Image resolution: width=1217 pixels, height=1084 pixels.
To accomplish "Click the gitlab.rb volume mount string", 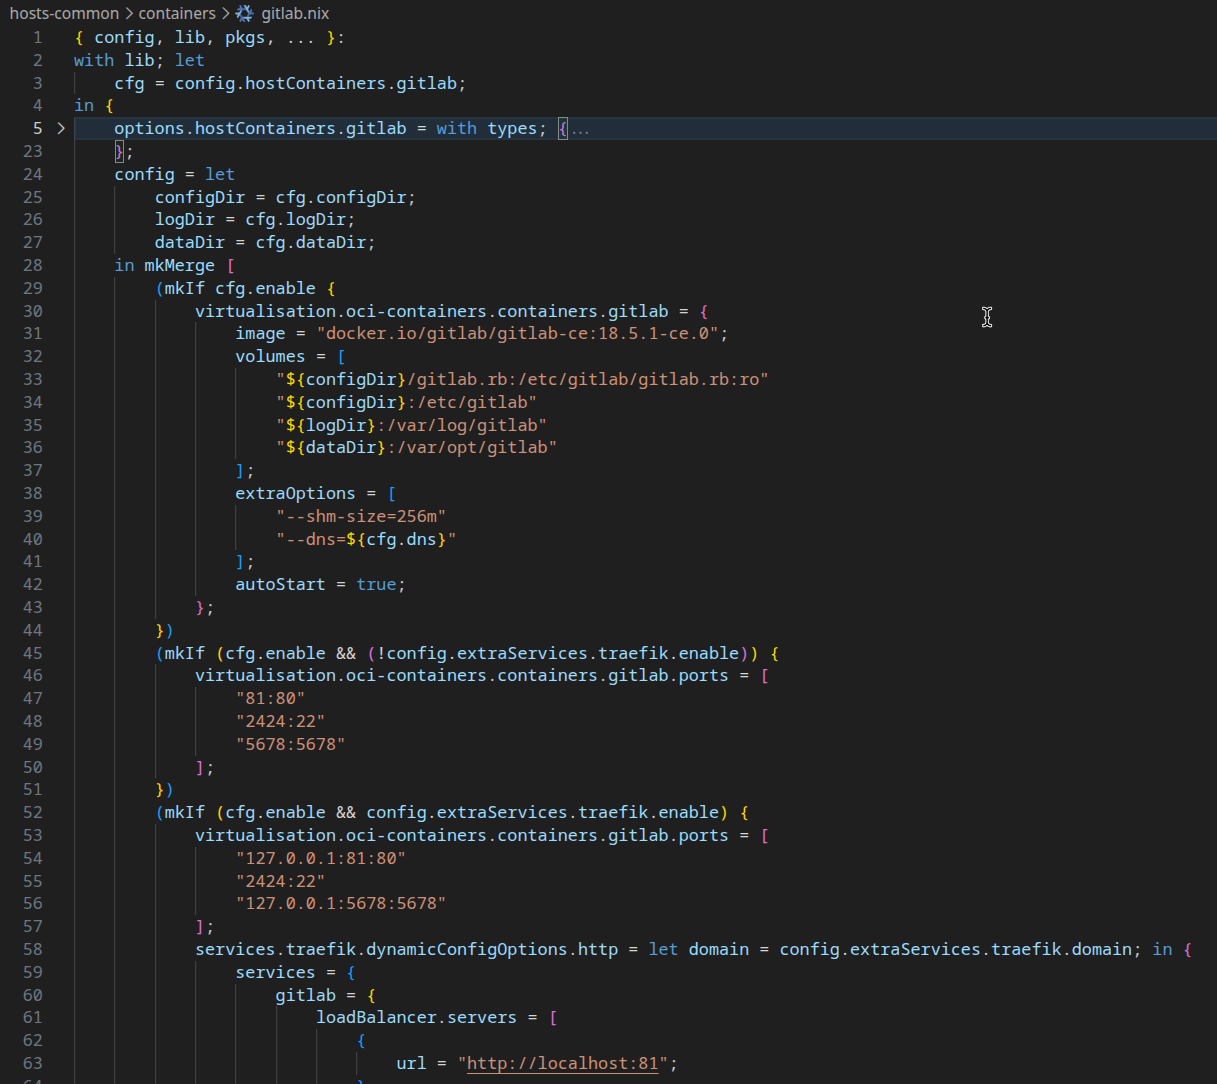I will coord(522,379).
